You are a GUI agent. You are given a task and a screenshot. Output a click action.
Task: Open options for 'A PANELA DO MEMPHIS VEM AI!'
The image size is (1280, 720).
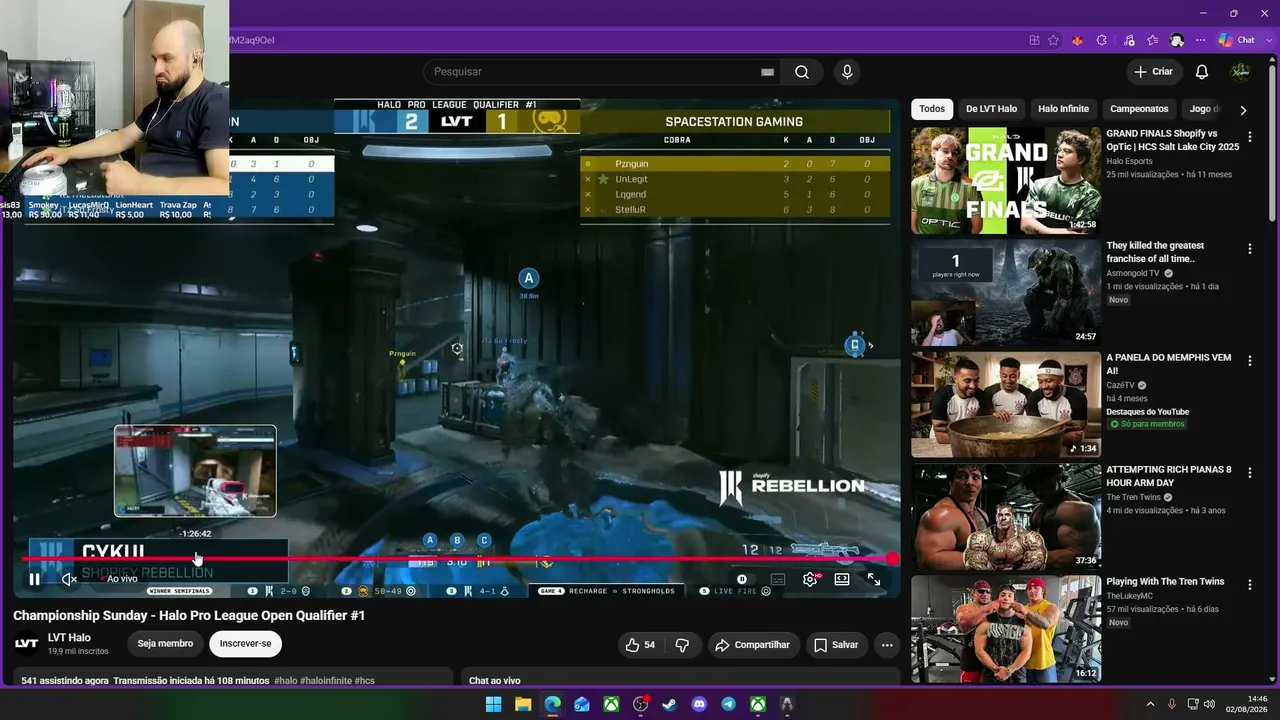pyautogui.click(x=1249, y=361)
